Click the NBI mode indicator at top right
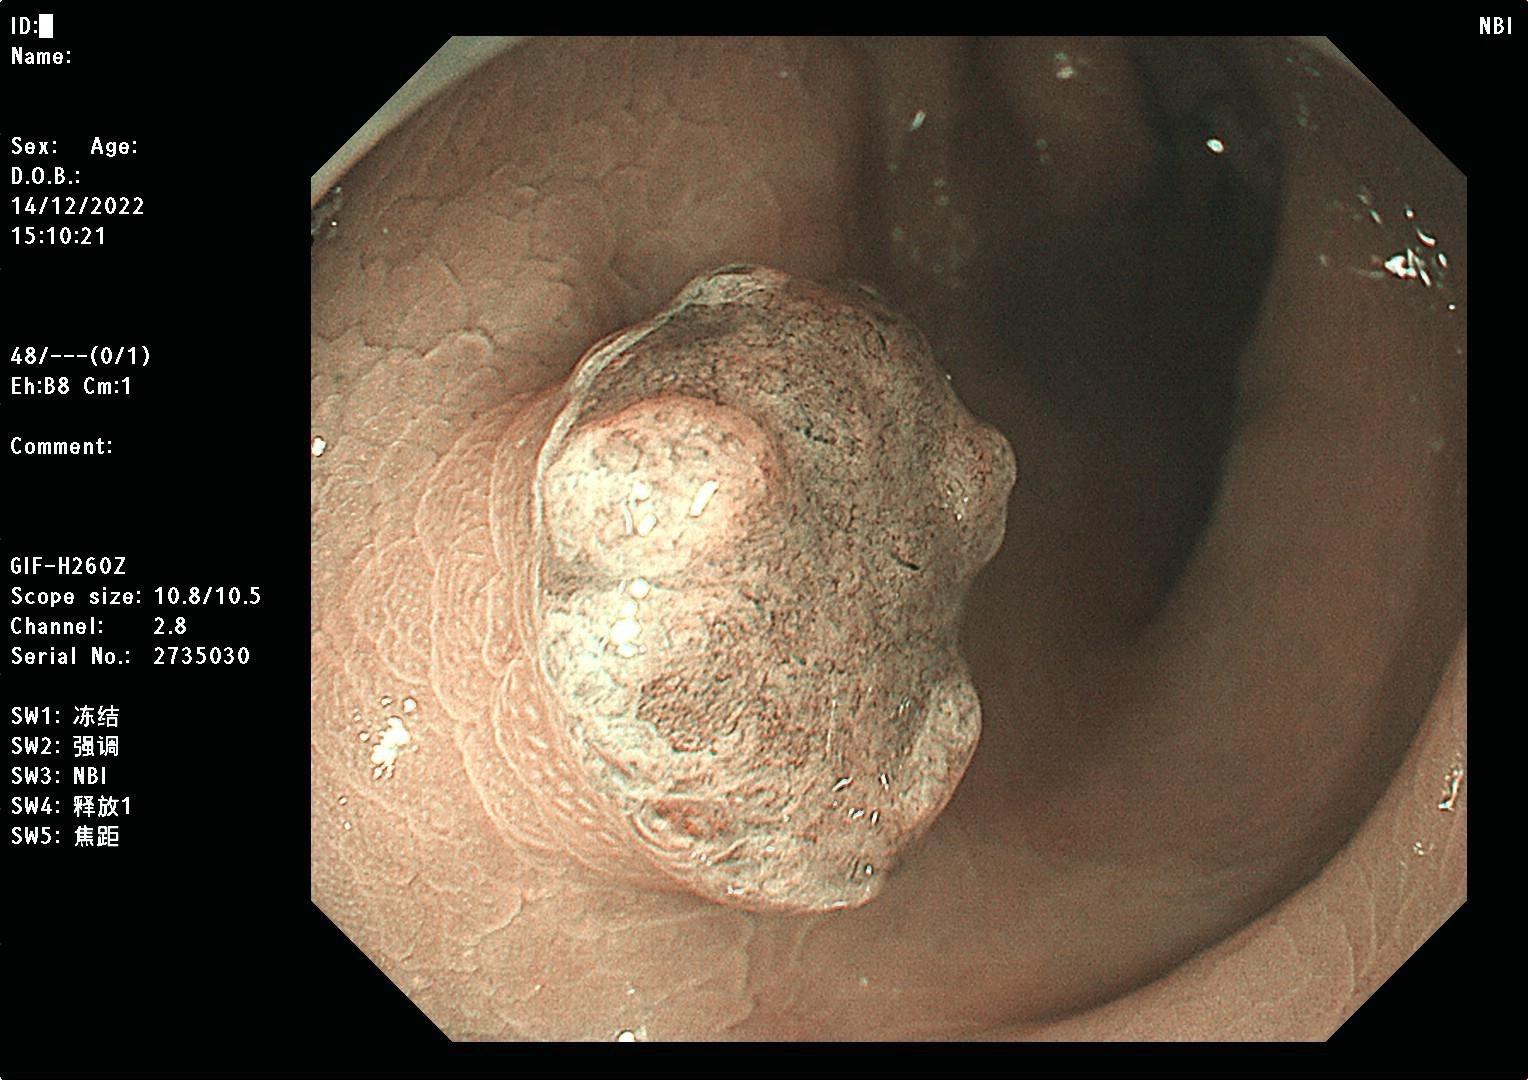The width and height of the screenshot is (1528, 1080). 1496,26
